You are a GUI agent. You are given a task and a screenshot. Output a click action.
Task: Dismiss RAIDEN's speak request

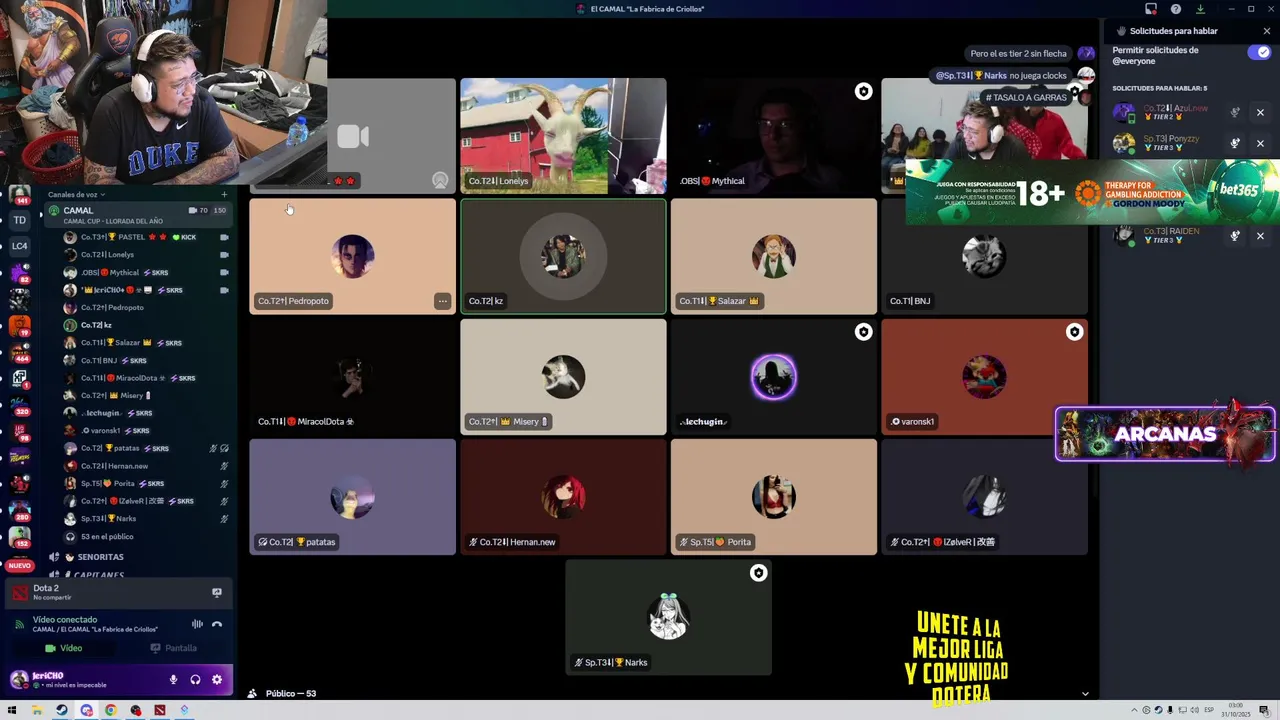1260,236
